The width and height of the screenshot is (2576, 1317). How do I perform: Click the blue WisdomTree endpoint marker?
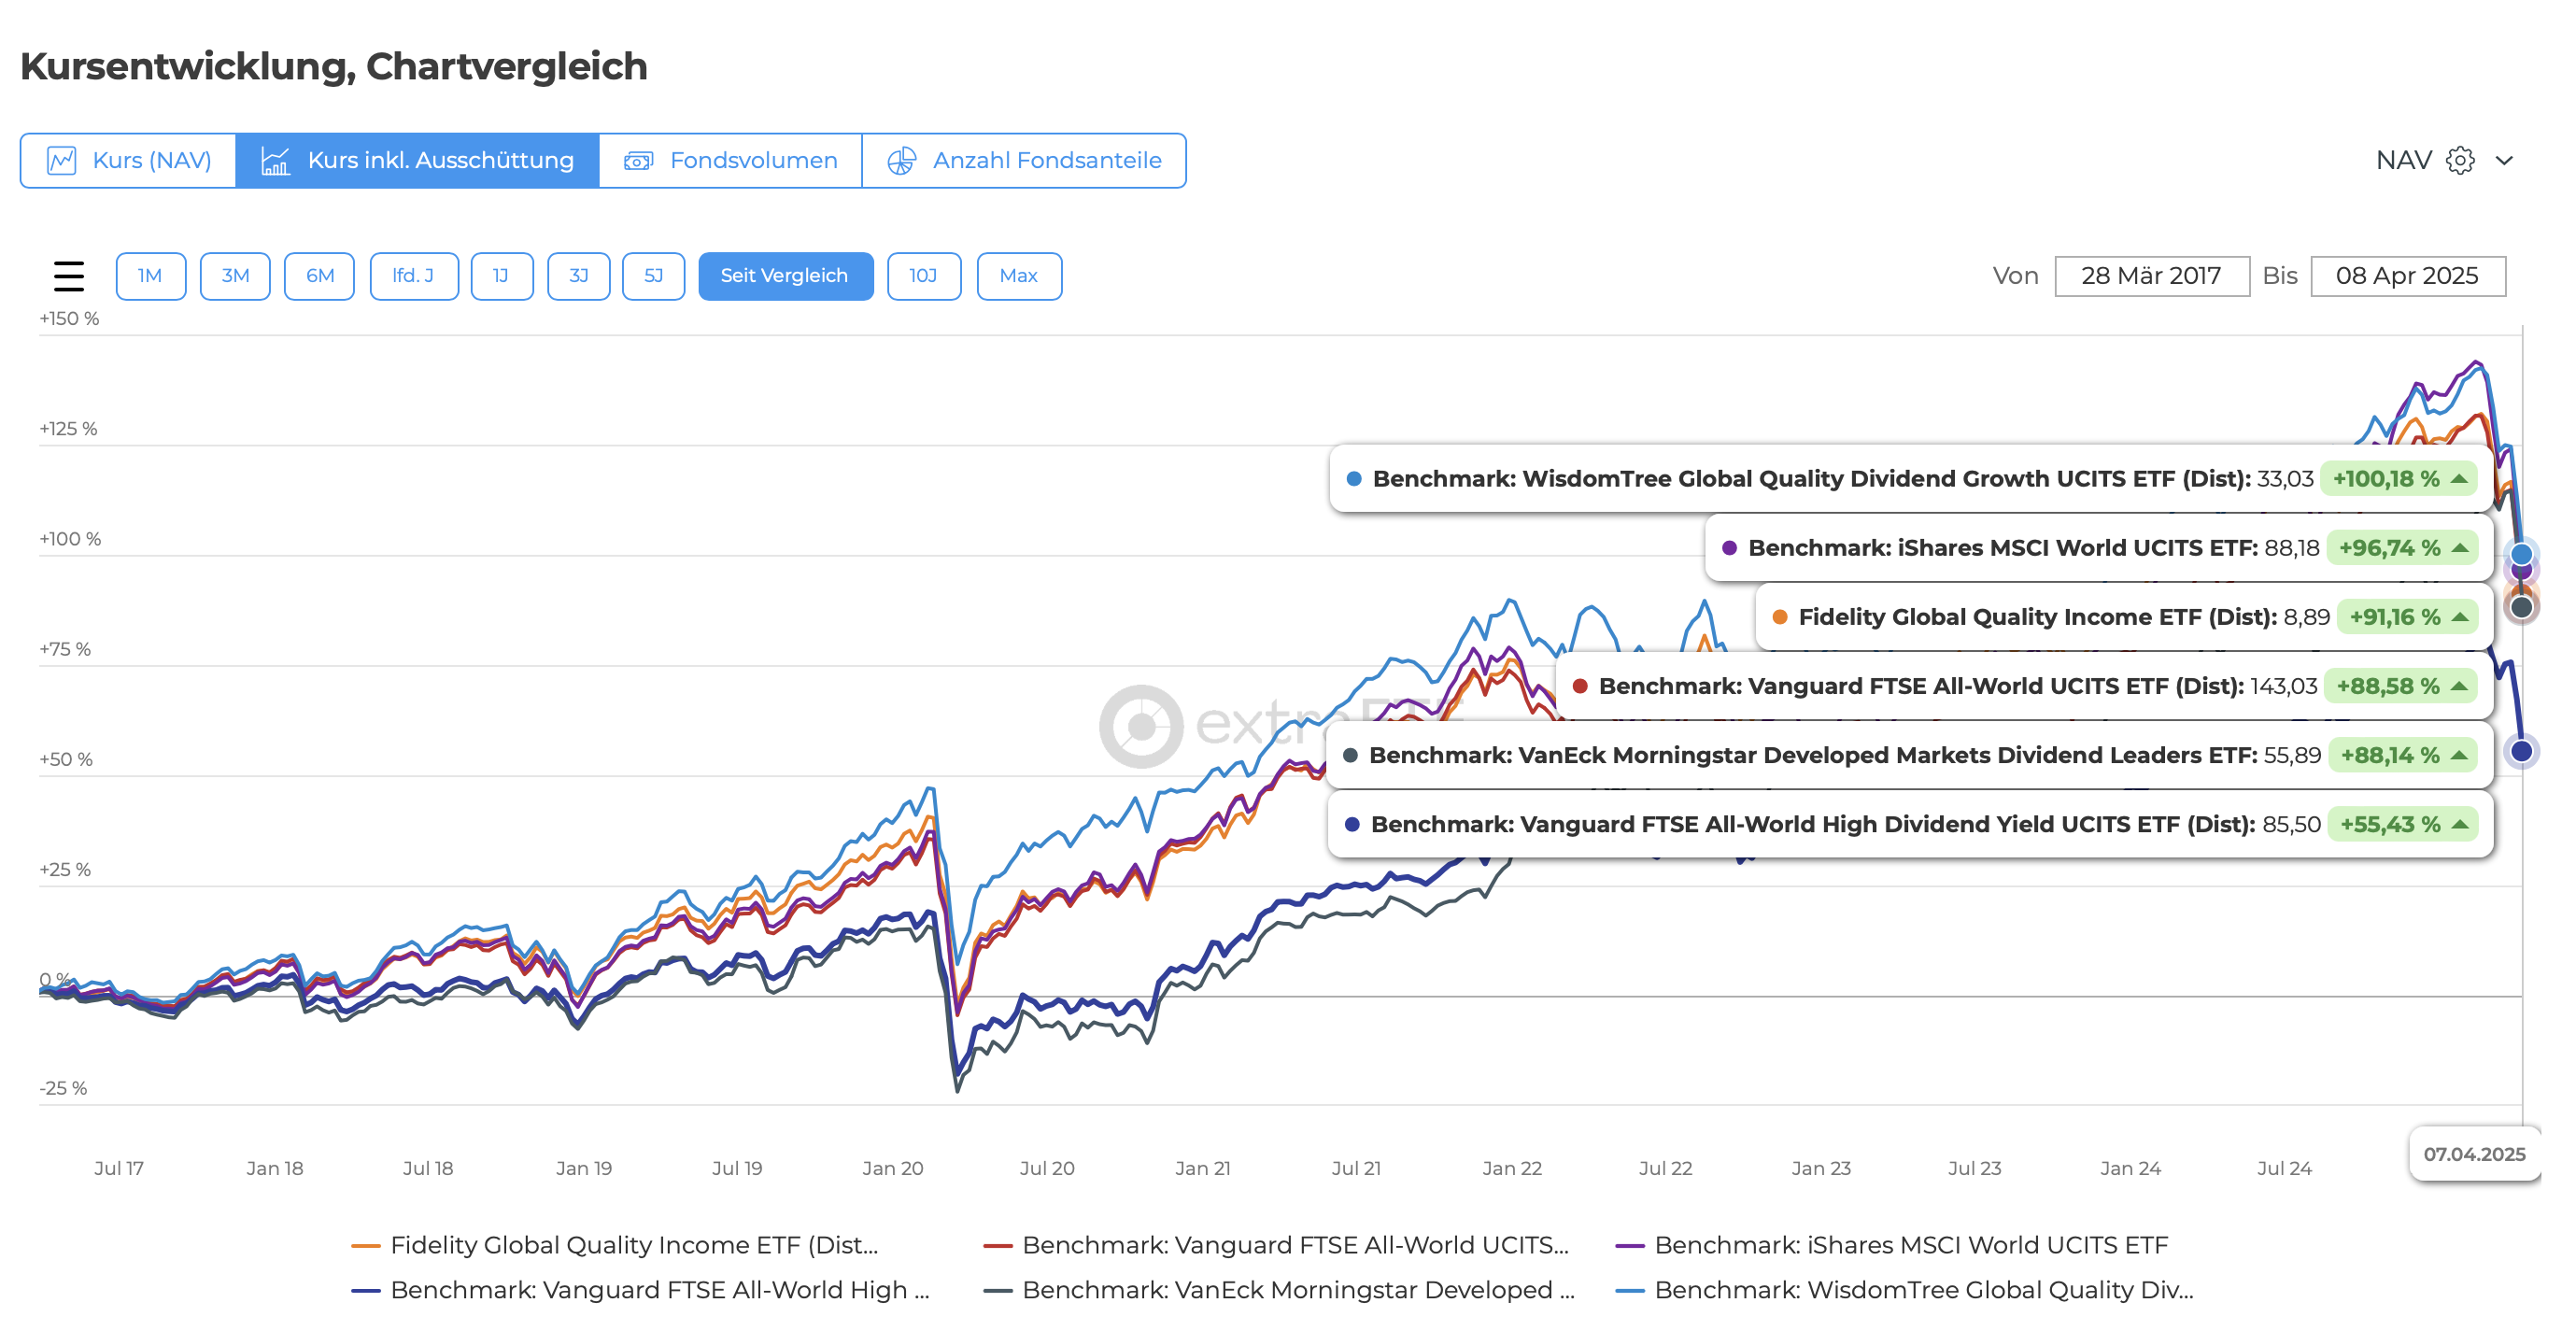pos(2521,553)
